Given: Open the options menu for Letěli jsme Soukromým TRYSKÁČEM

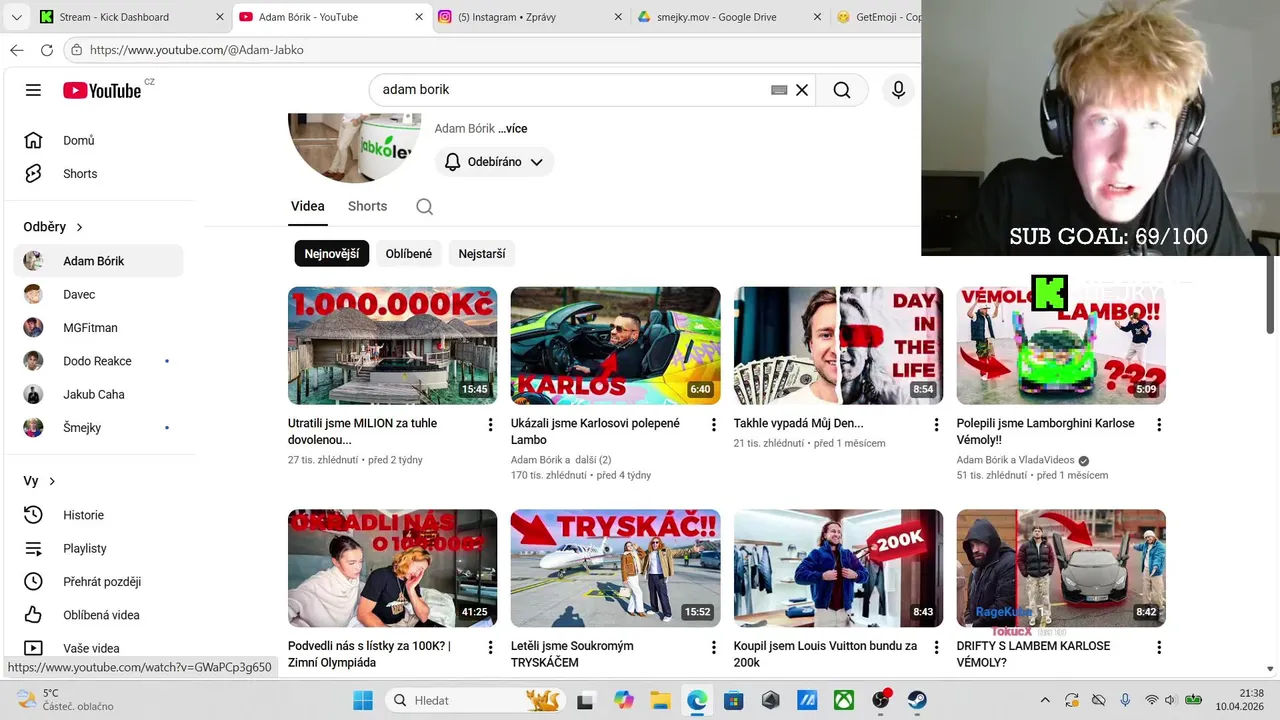Looking at the screenshot, I should point(714,648).
